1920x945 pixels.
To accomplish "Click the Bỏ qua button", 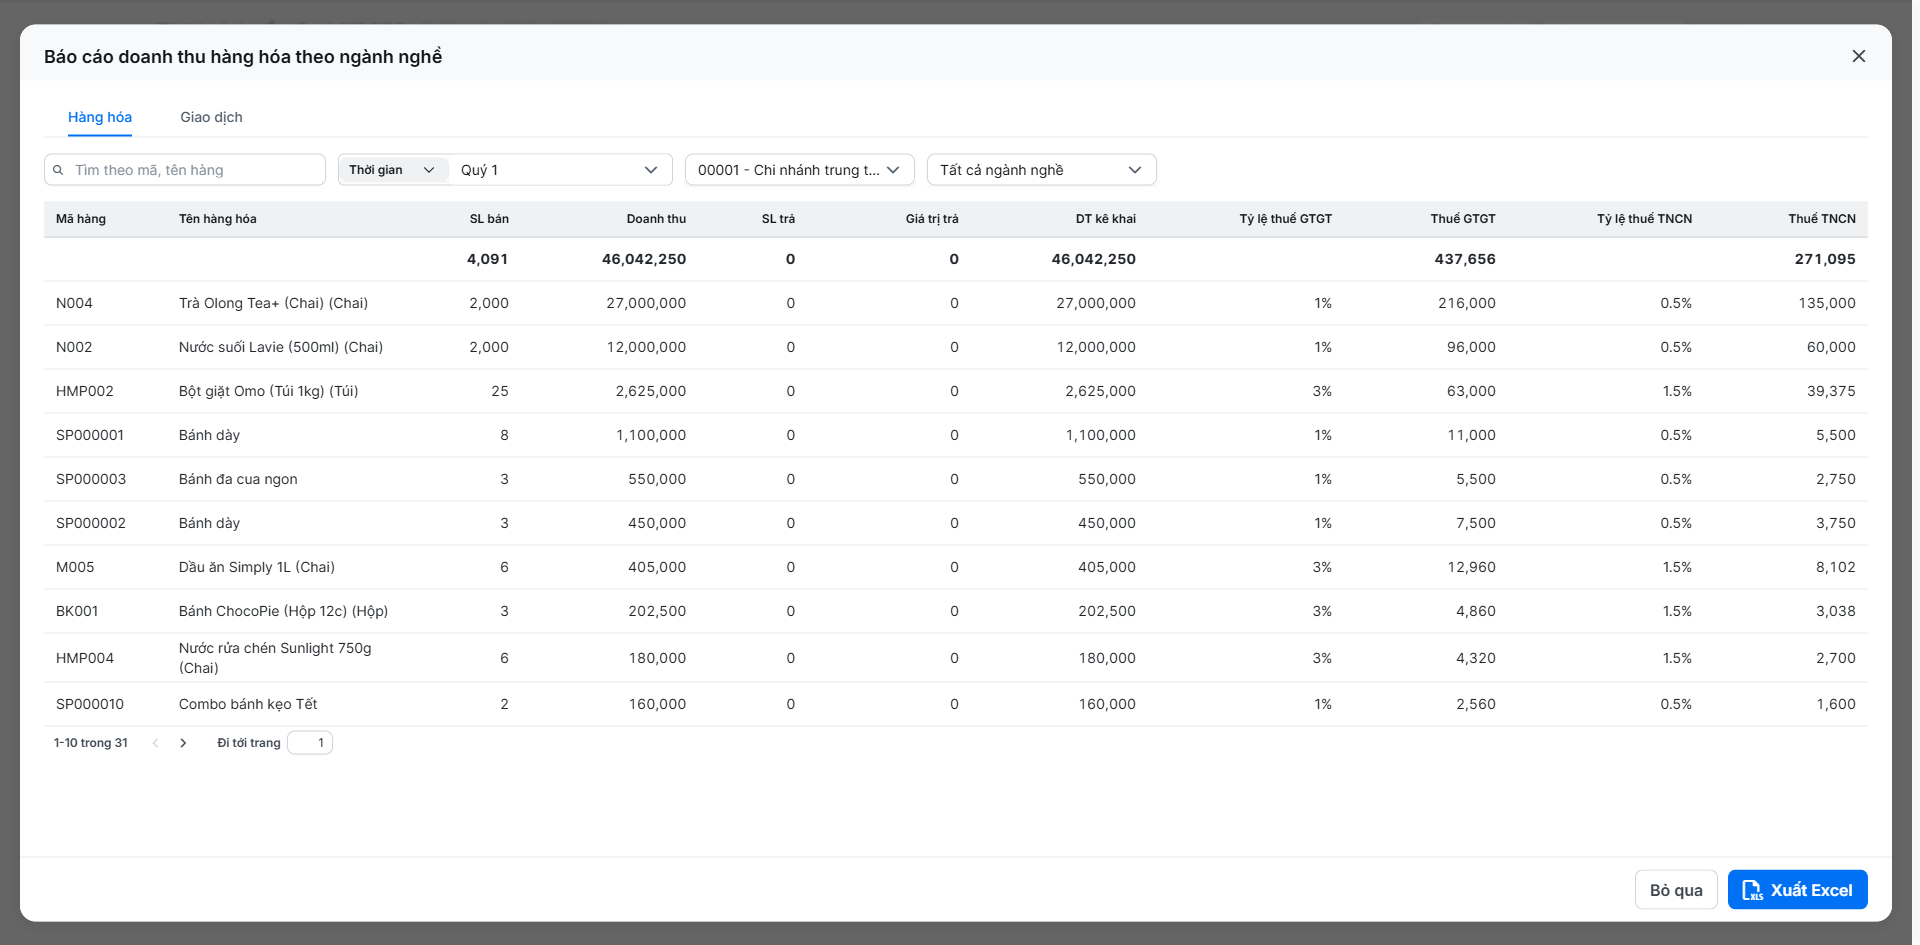I will coord(1676,890).
